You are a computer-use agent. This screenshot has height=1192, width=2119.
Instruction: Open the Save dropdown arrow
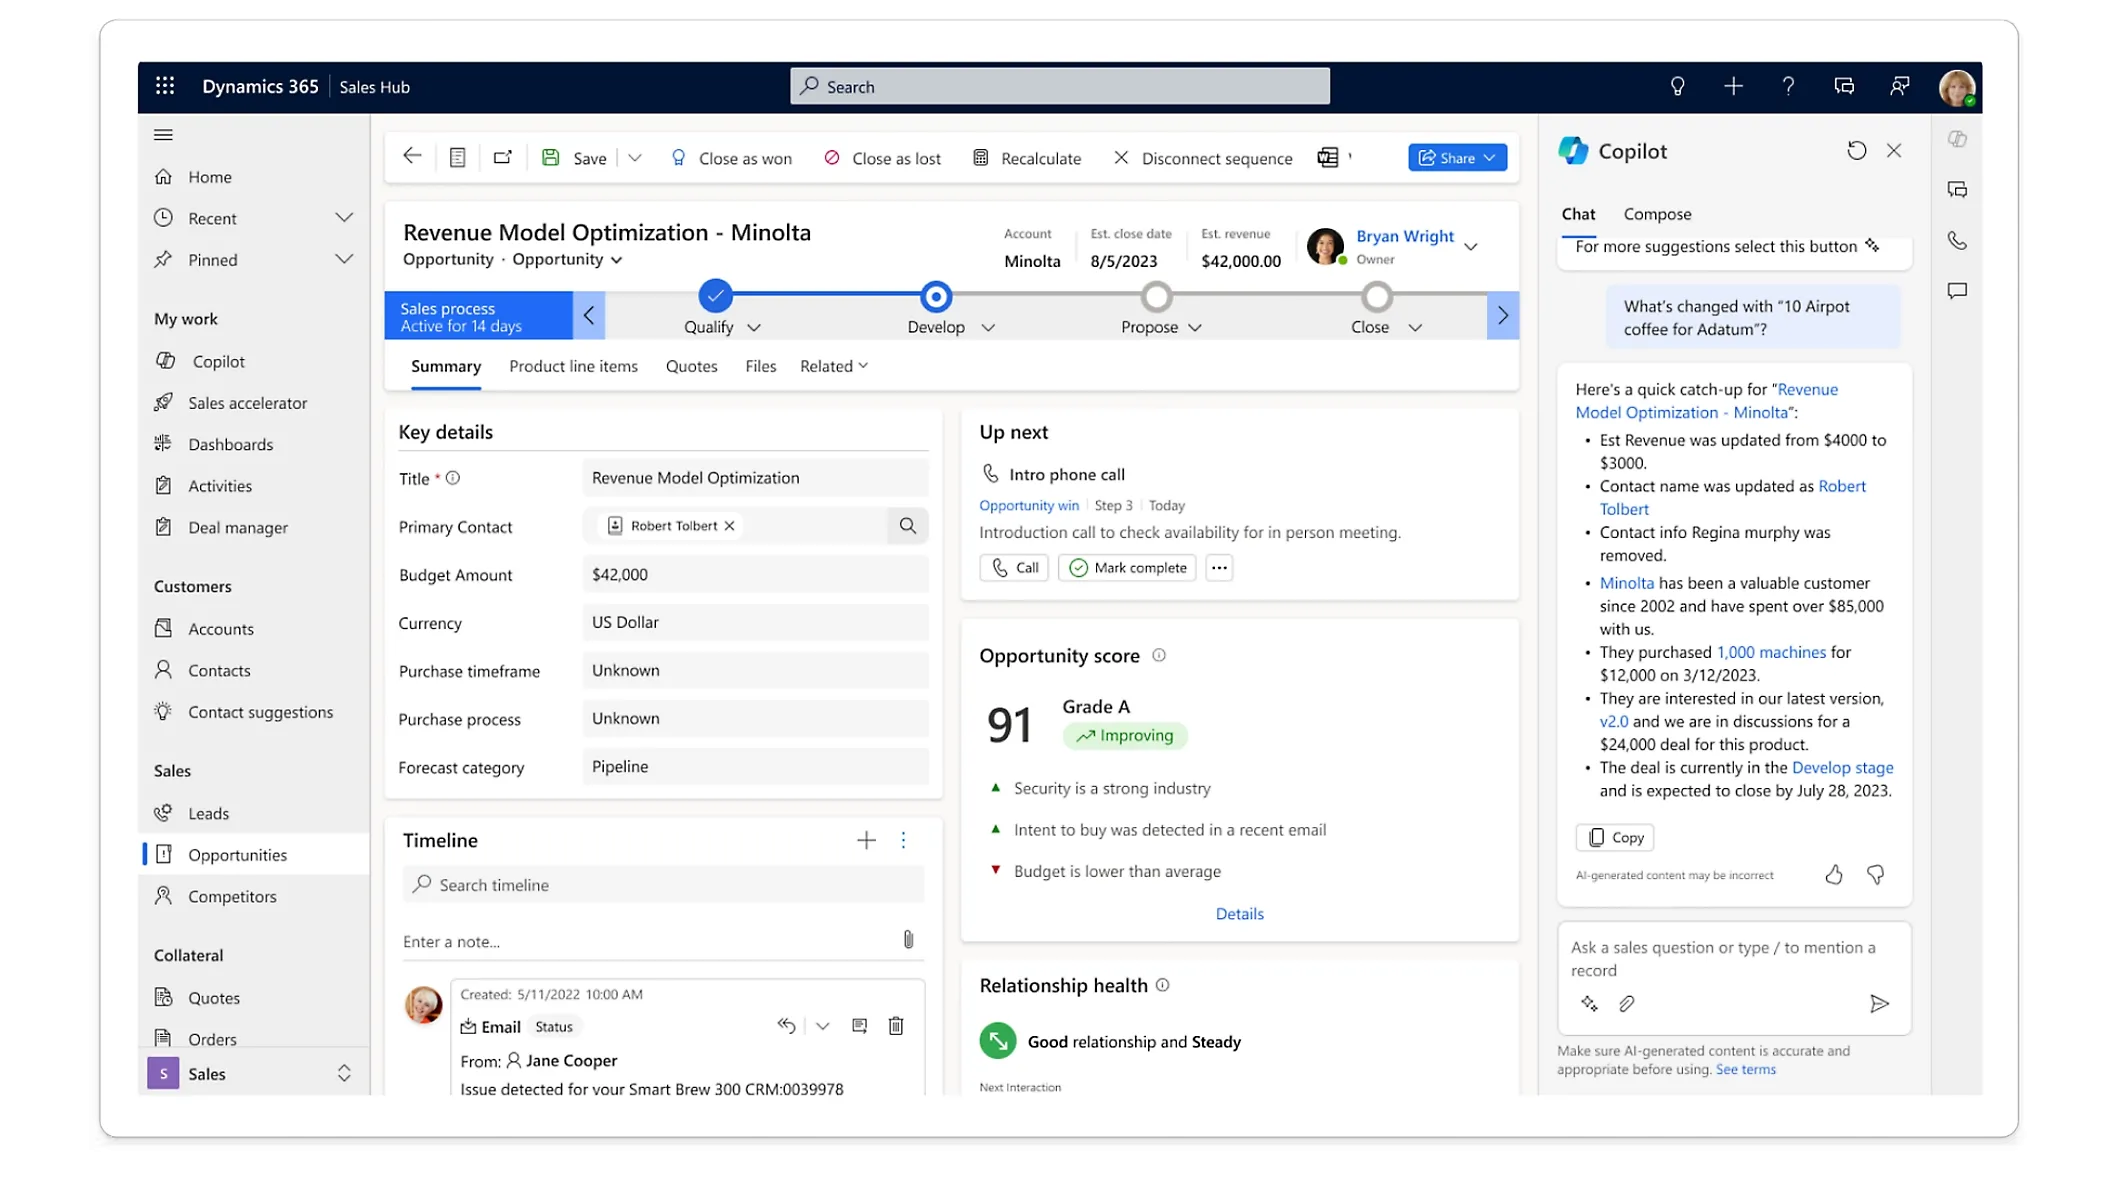pyautogui.click(x=634, y=157)
